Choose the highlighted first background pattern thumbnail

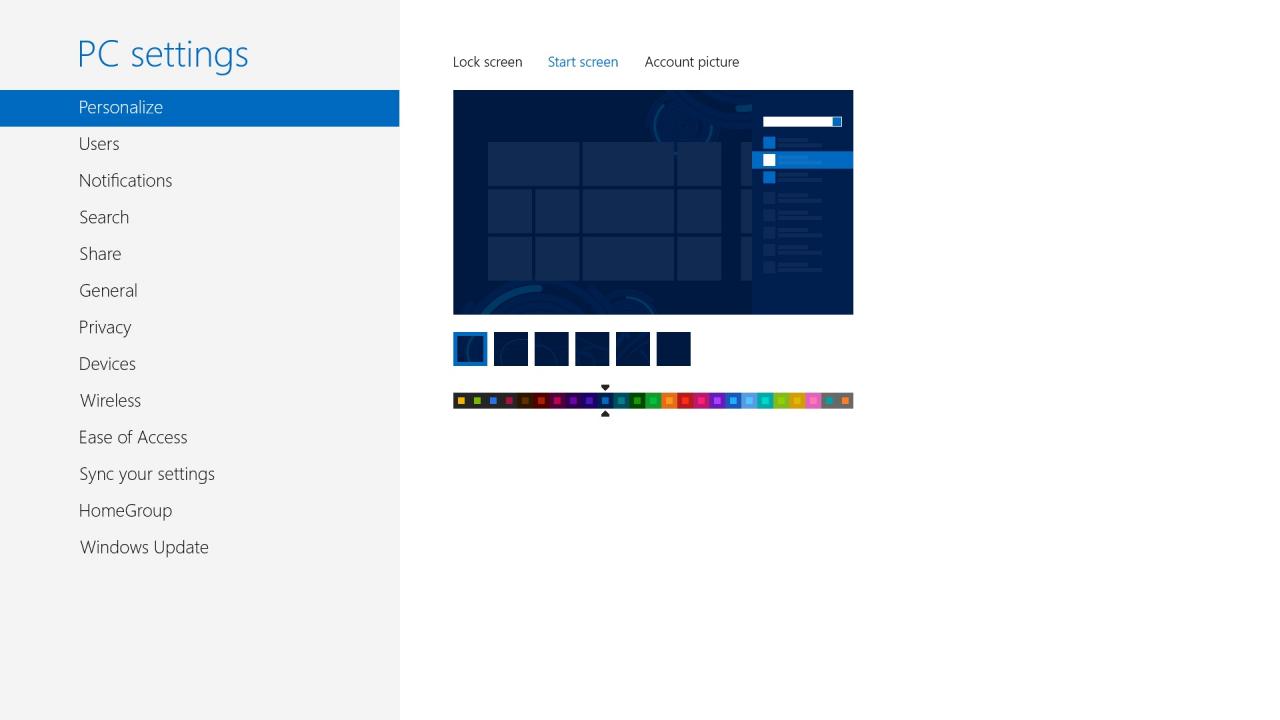470,349
